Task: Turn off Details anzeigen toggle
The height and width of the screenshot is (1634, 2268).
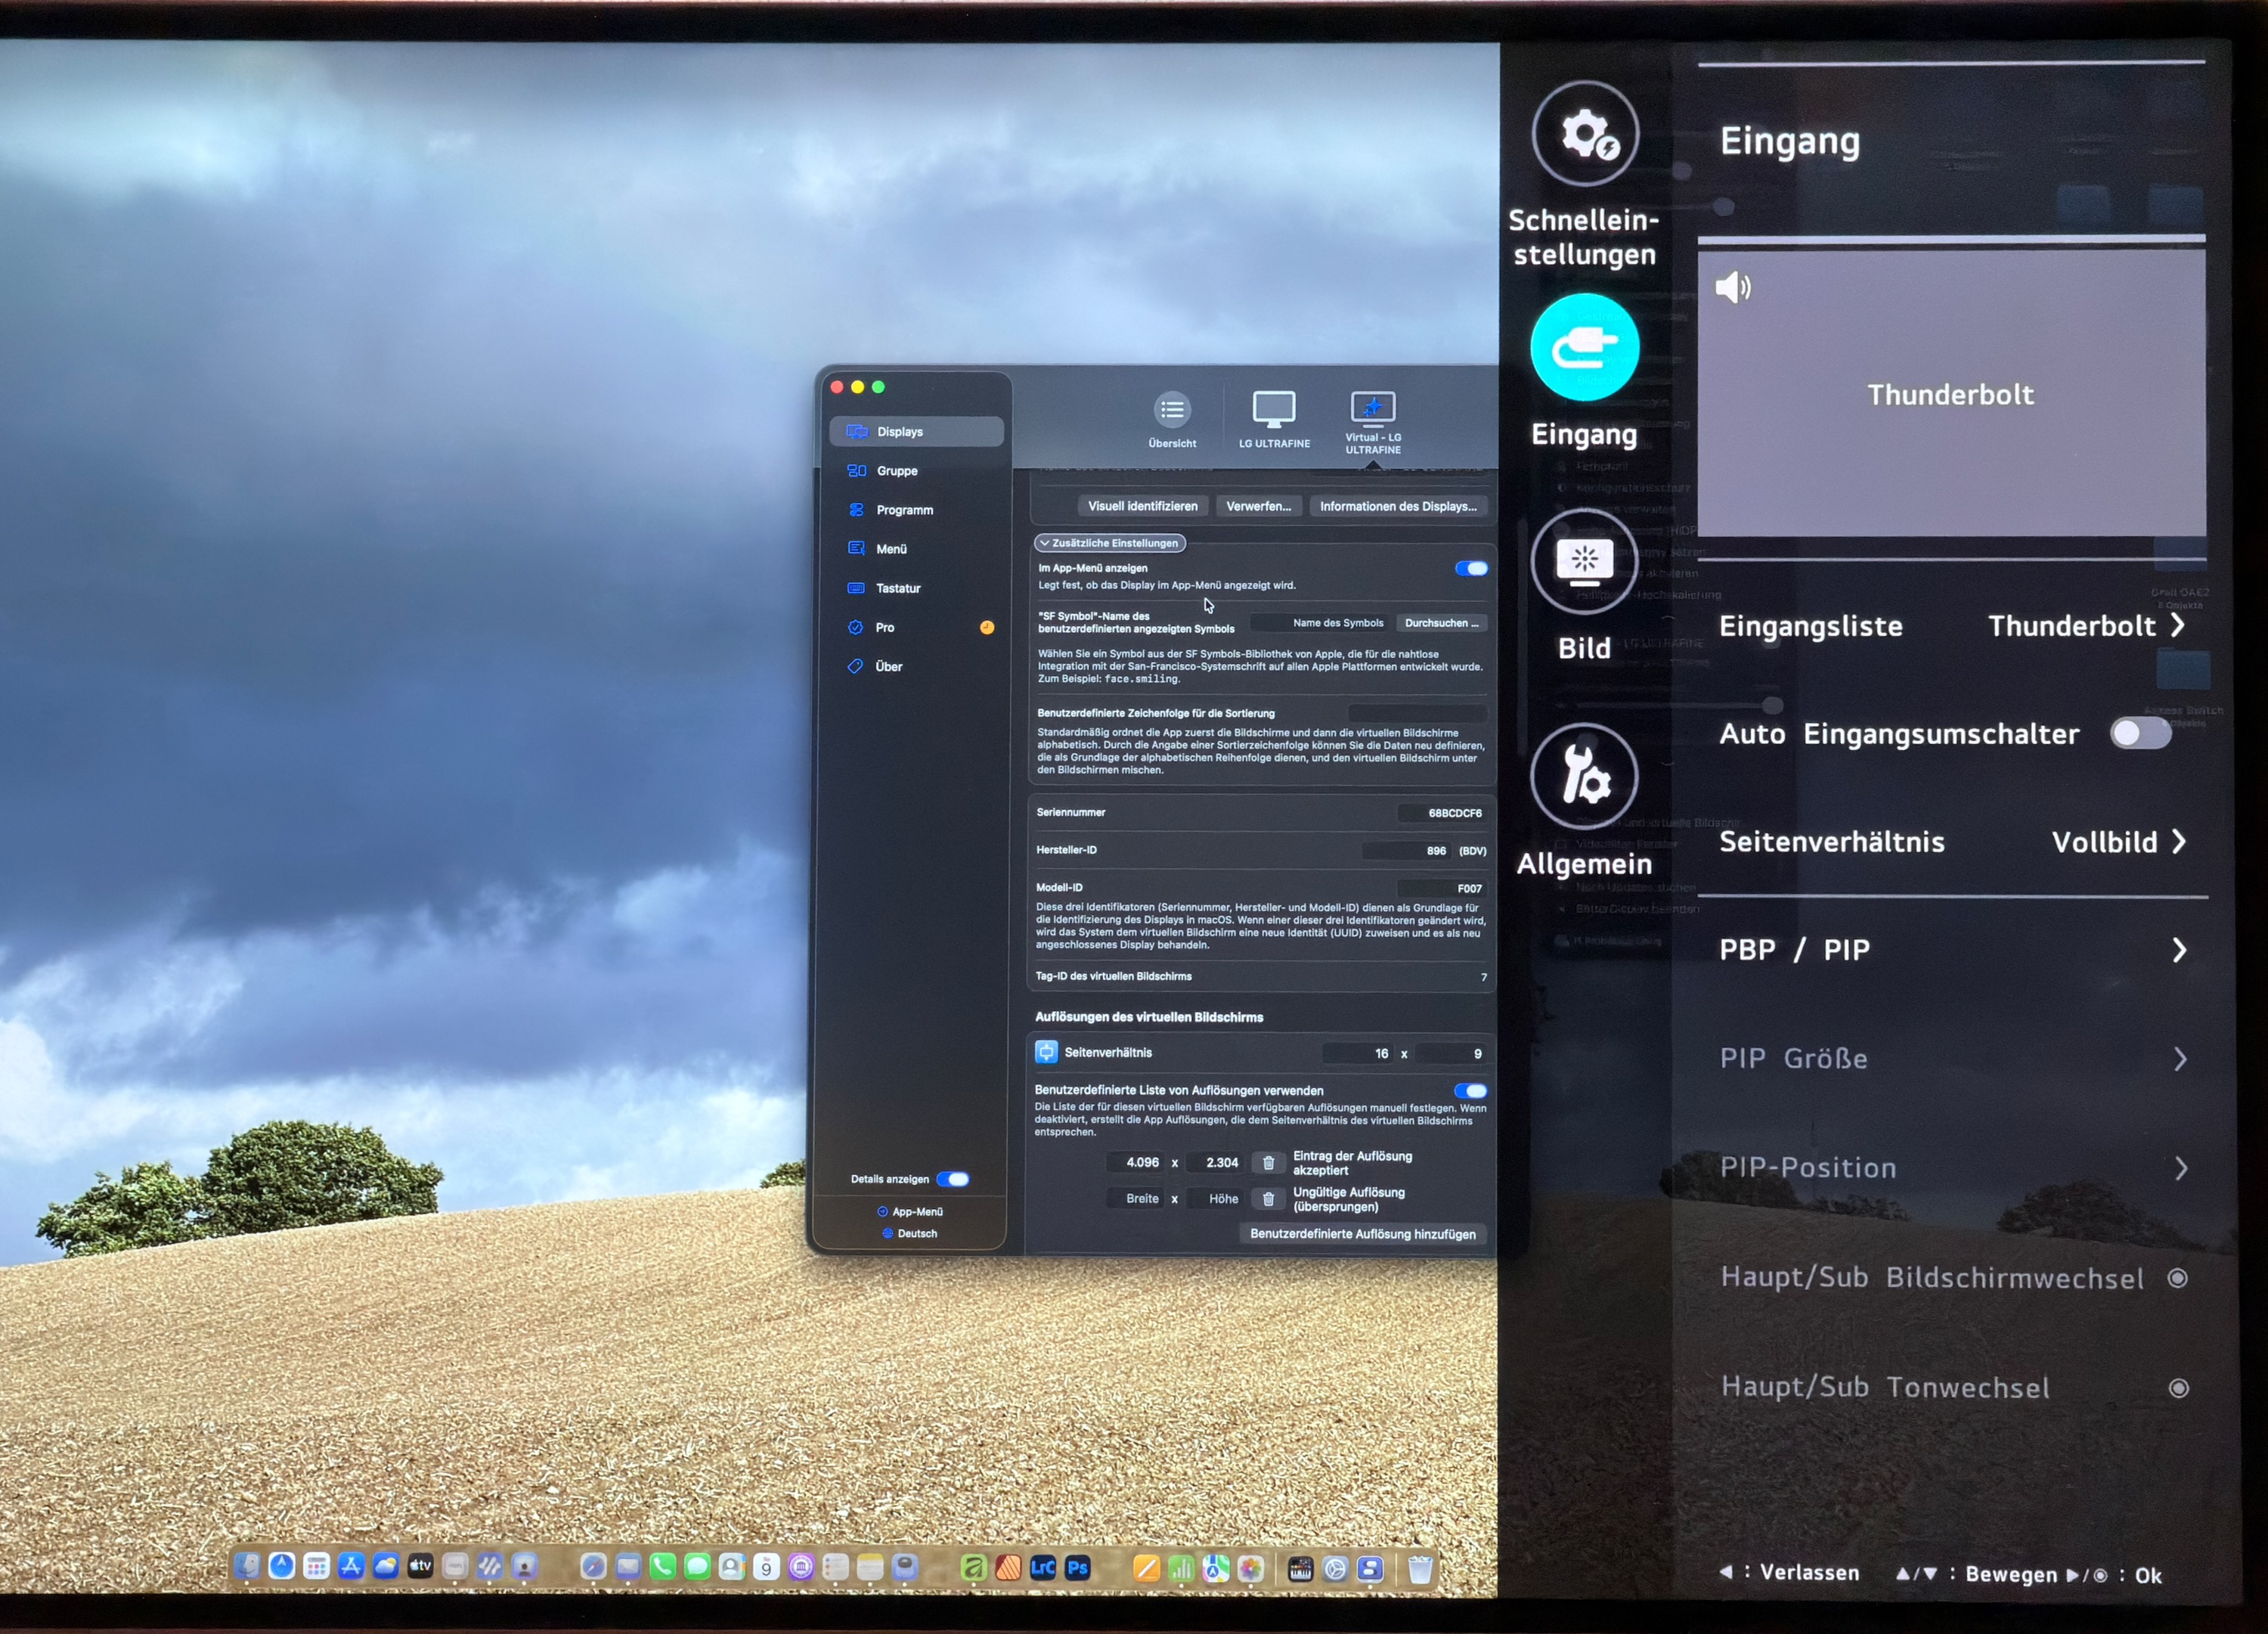Action: click(953, 1179)
